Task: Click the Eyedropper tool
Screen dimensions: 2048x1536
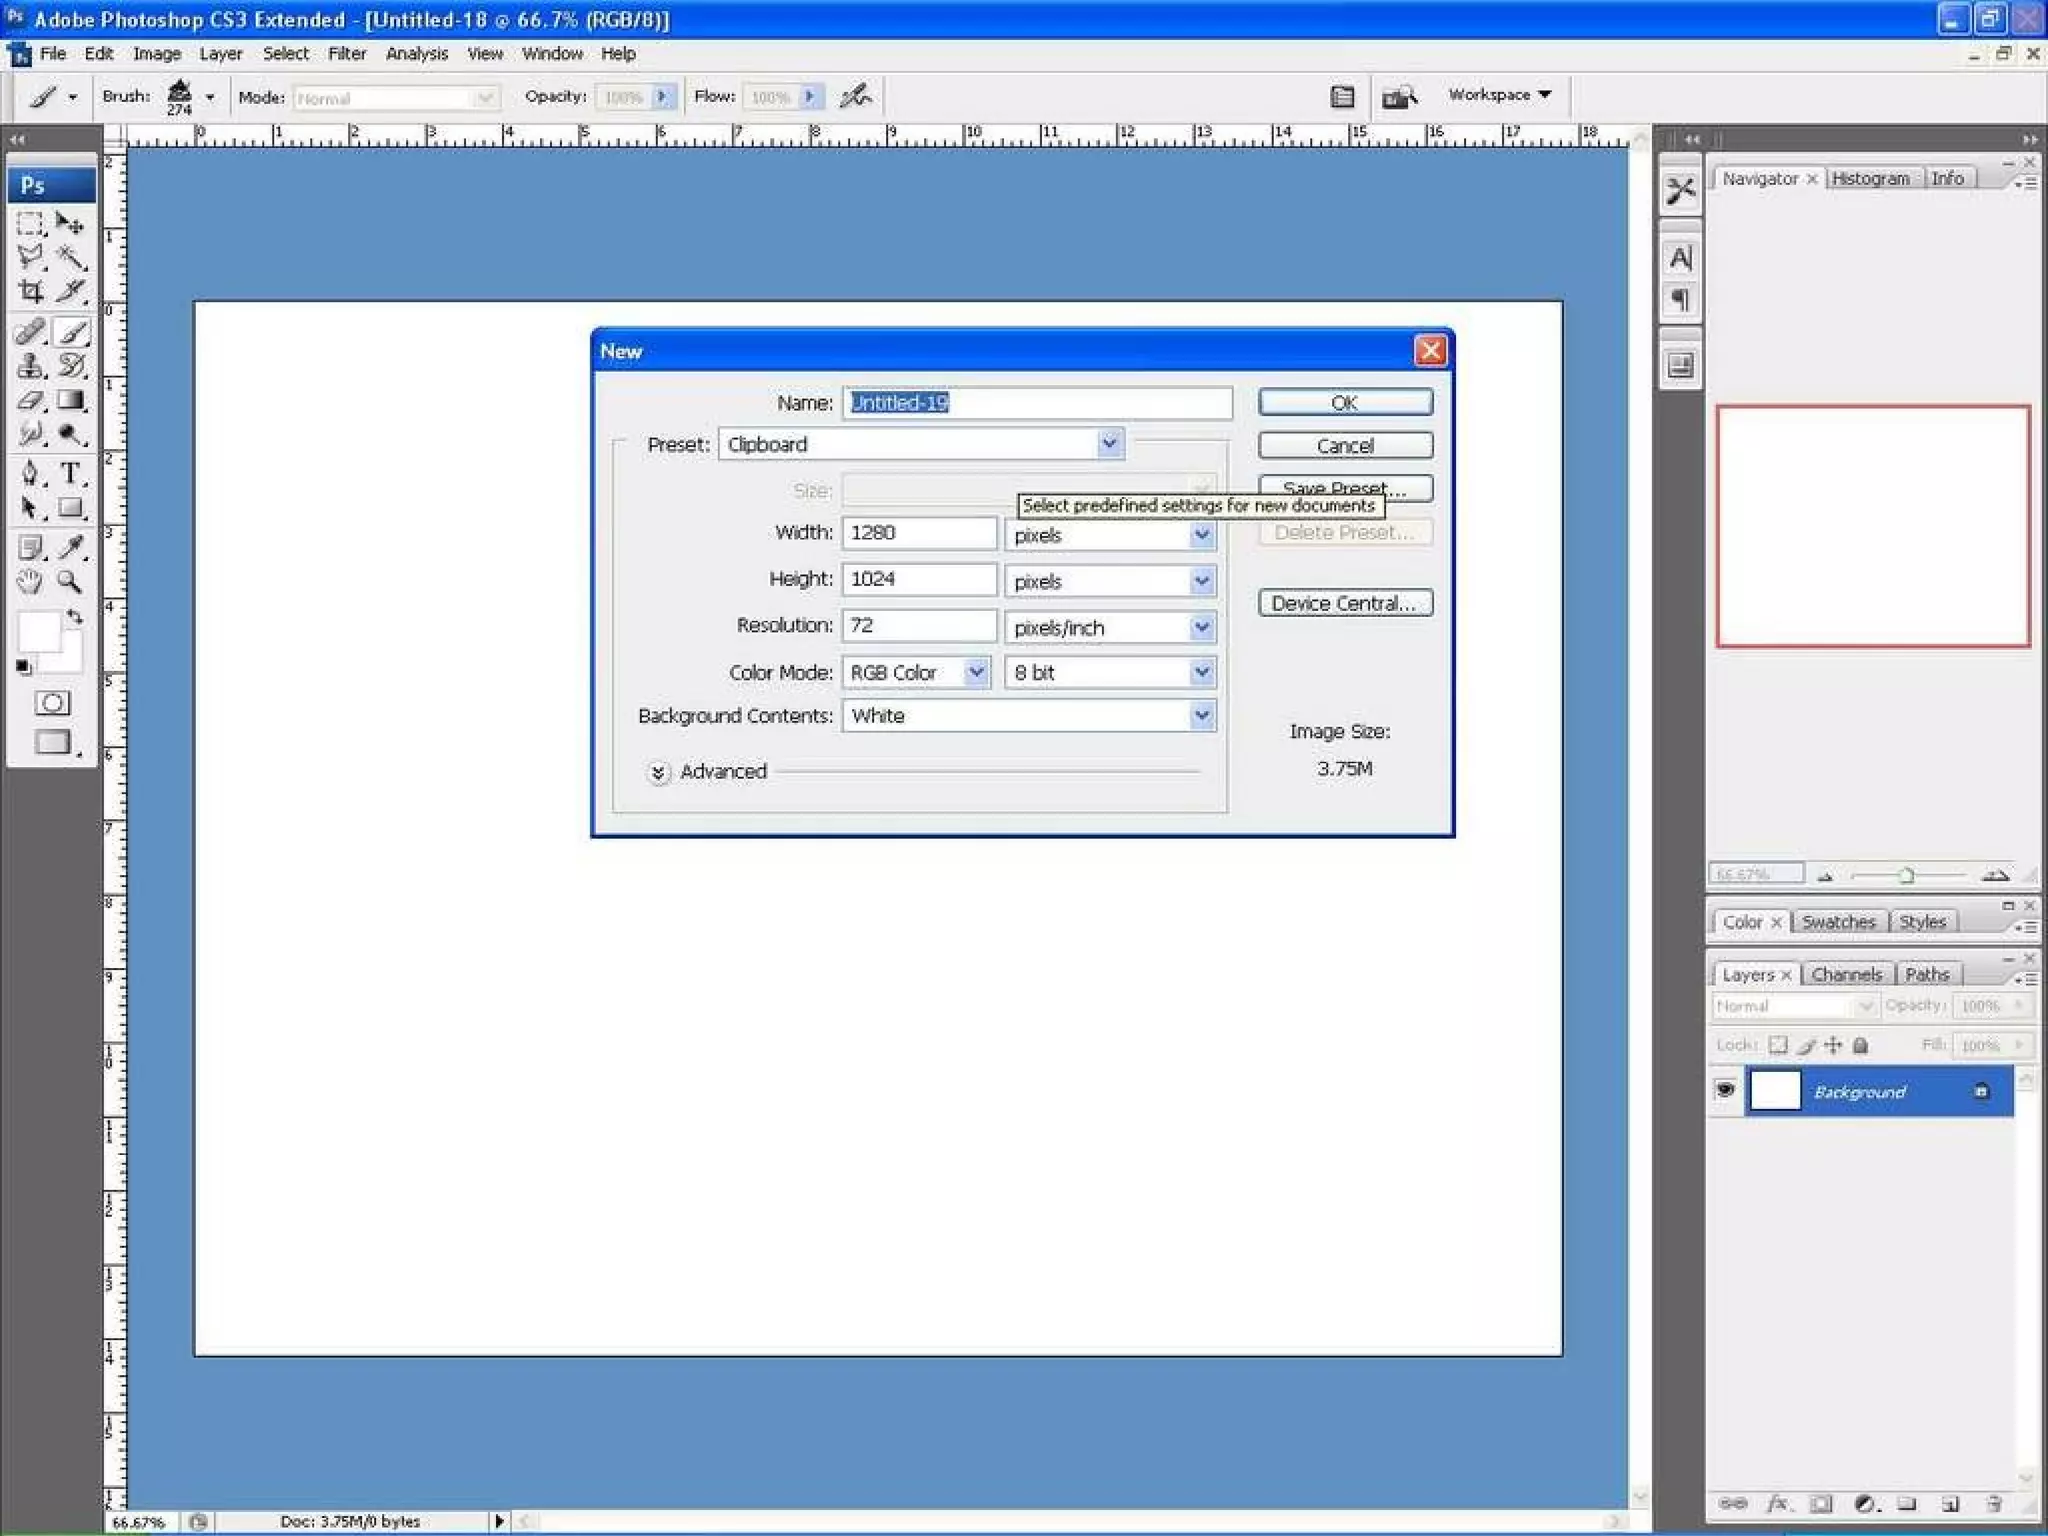Action: [70, 546]
